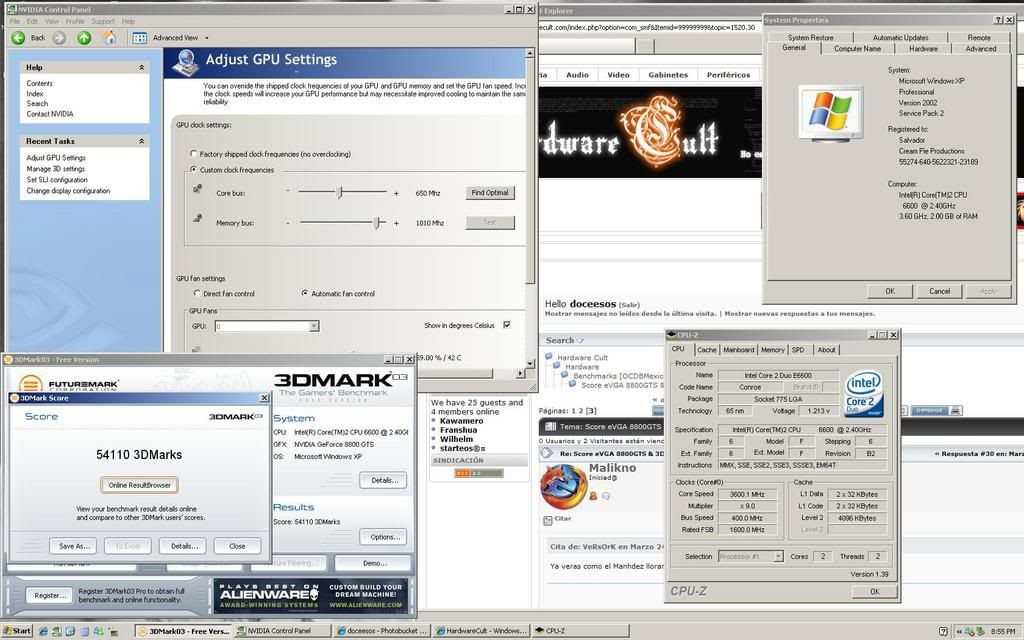Click the green Back arrow icon
The height and width of the screenshot is (640, 1024).
tap(18, 38)
